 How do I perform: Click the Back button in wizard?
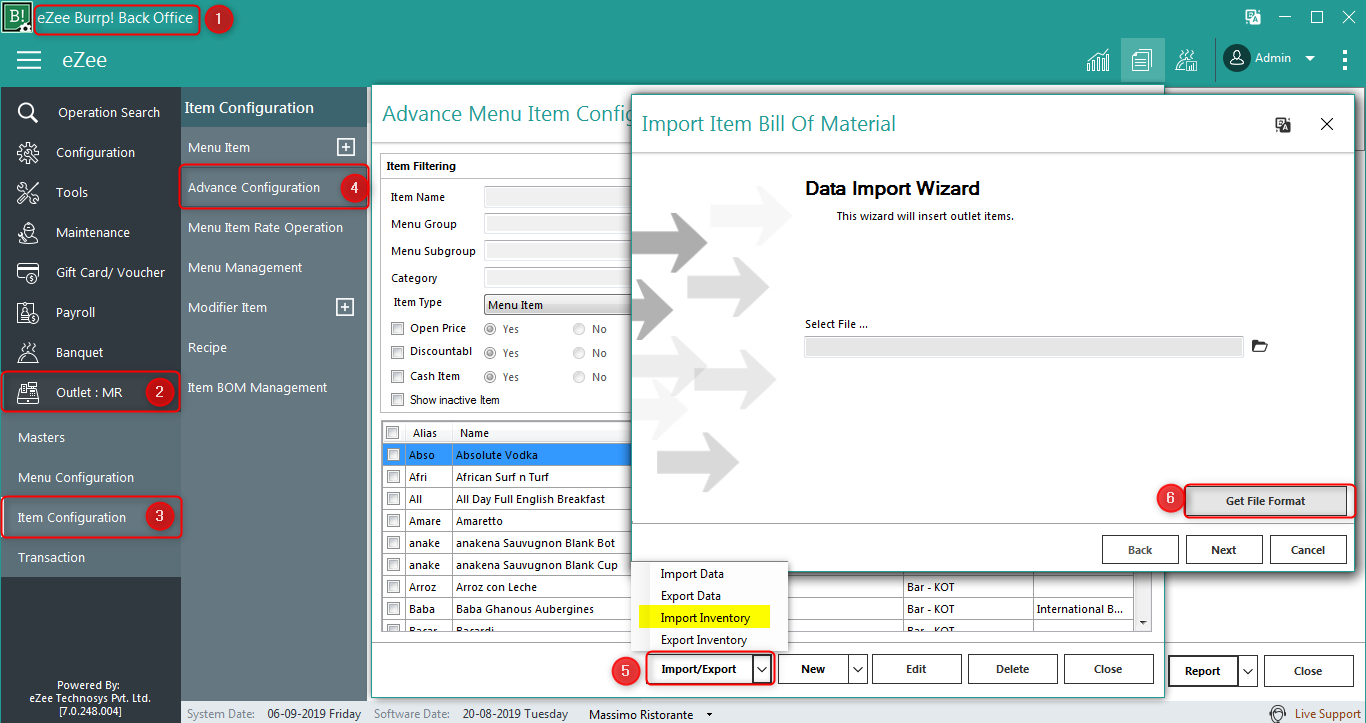pyautogui.click(x=1139, y=550)
